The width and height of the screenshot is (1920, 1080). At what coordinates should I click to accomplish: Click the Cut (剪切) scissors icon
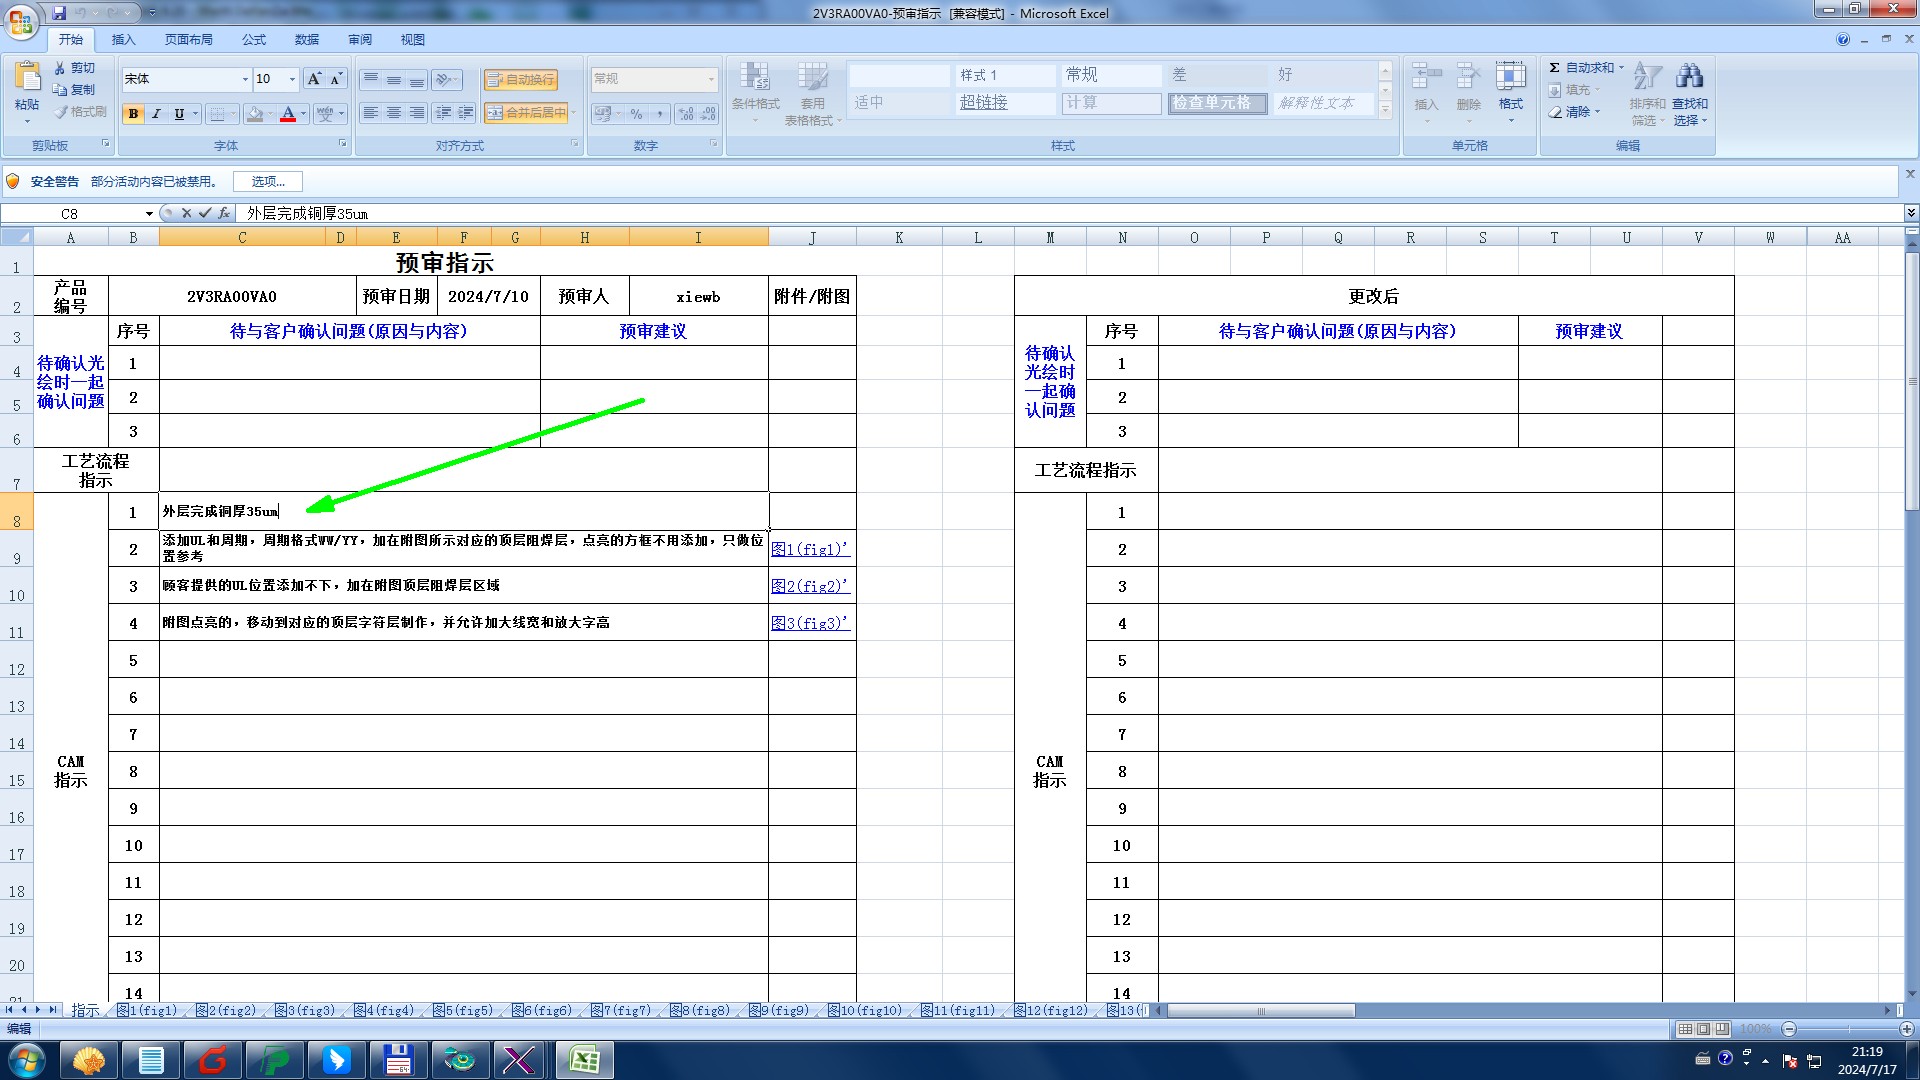[60, 68]
